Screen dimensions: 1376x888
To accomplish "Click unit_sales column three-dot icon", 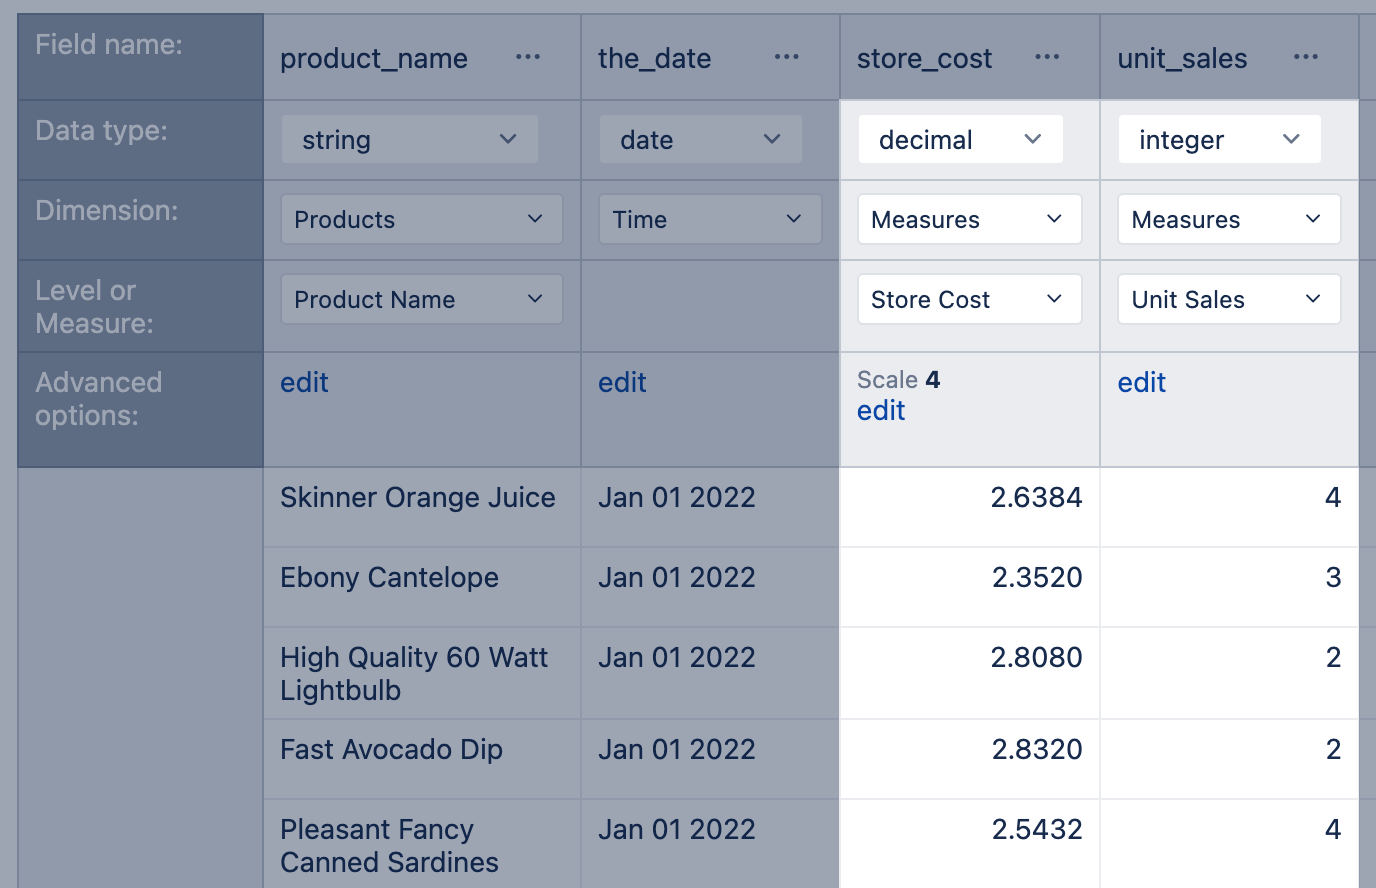I will [1305, 58].
